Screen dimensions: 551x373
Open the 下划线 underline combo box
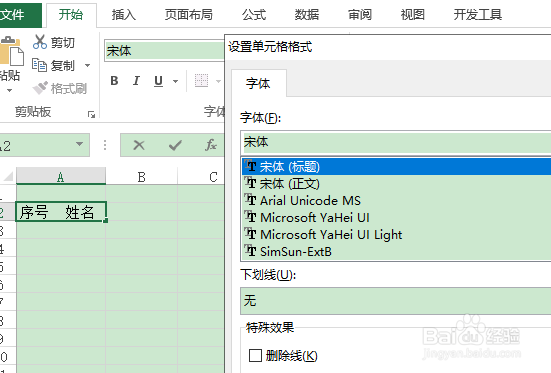[x=396, y=301]
